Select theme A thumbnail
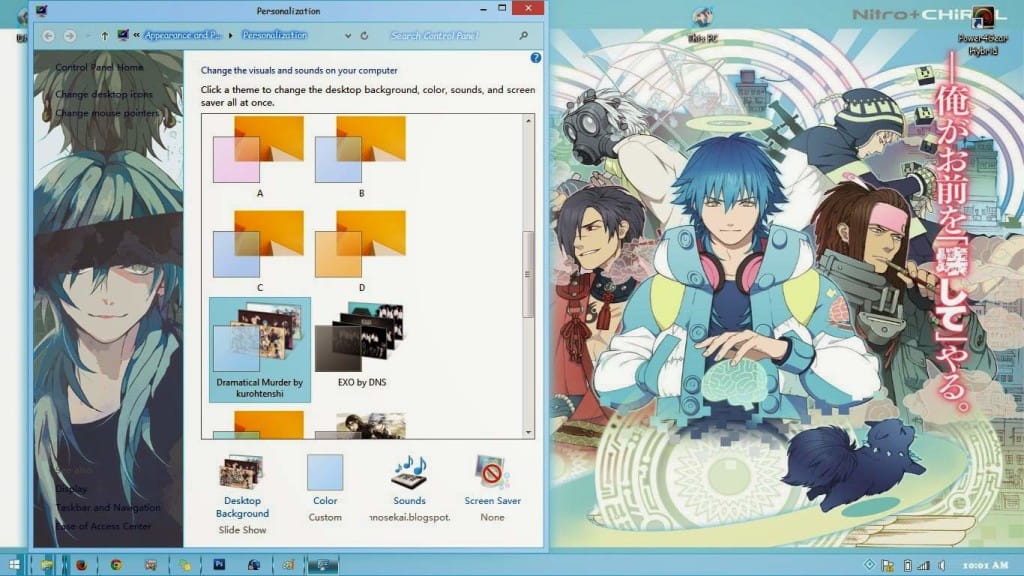Viewport: 1024px width, 576px height. click(x=259, y=150)
